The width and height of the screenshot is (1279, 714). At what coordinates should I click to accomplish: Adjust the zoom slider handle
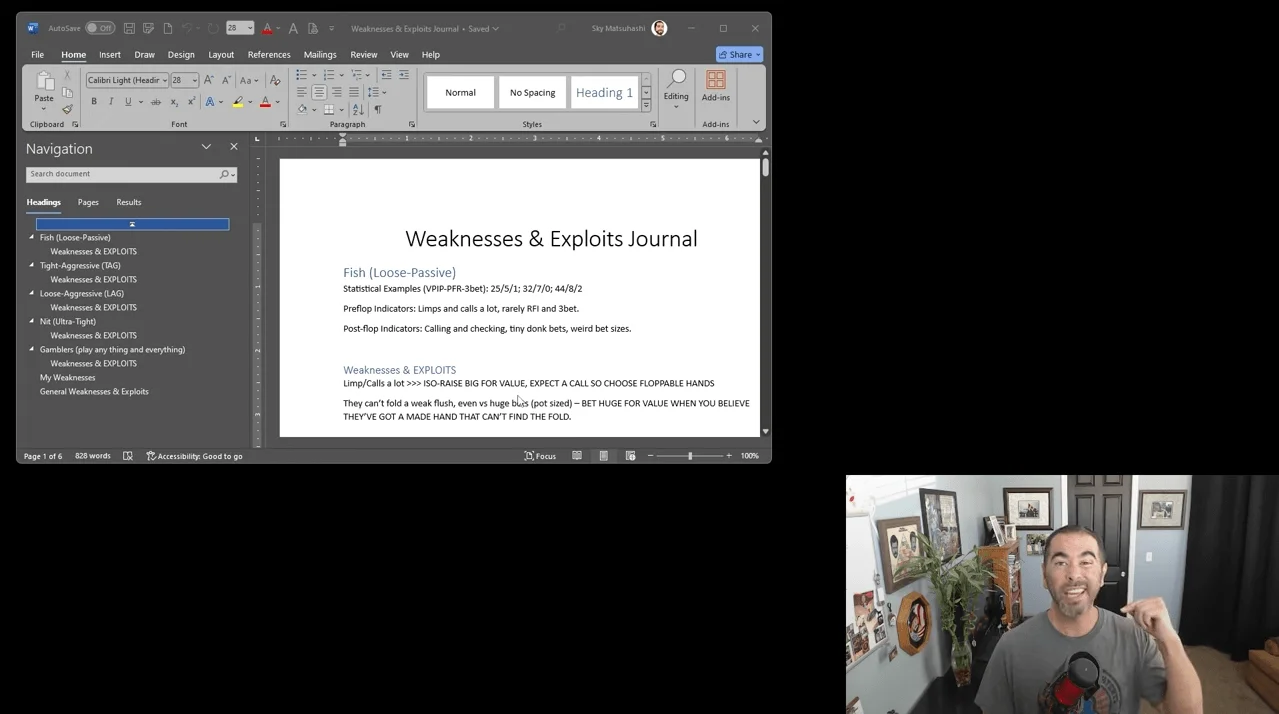pyautogui.click(x=689, y=456)
